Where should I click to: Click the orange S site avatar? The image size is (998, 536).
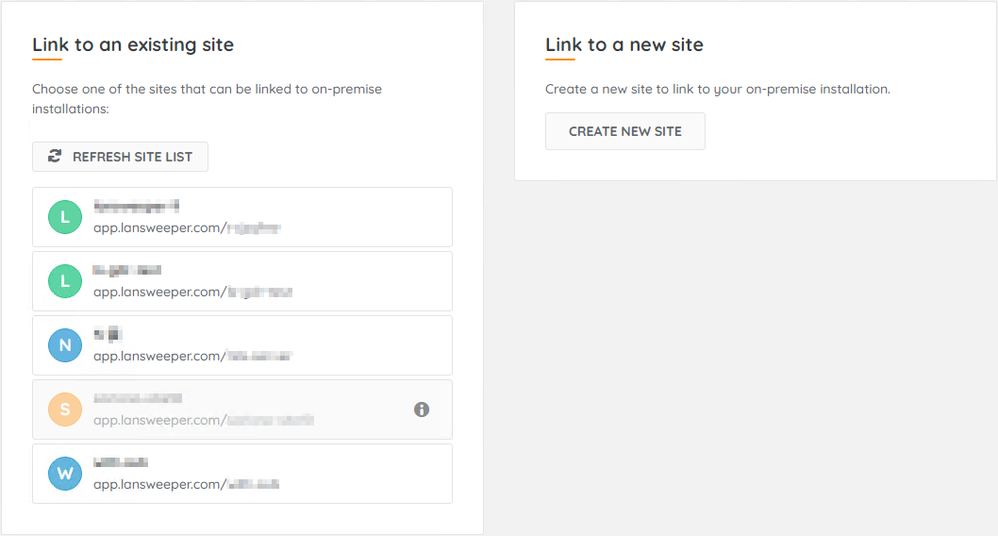tap(65, 409)
